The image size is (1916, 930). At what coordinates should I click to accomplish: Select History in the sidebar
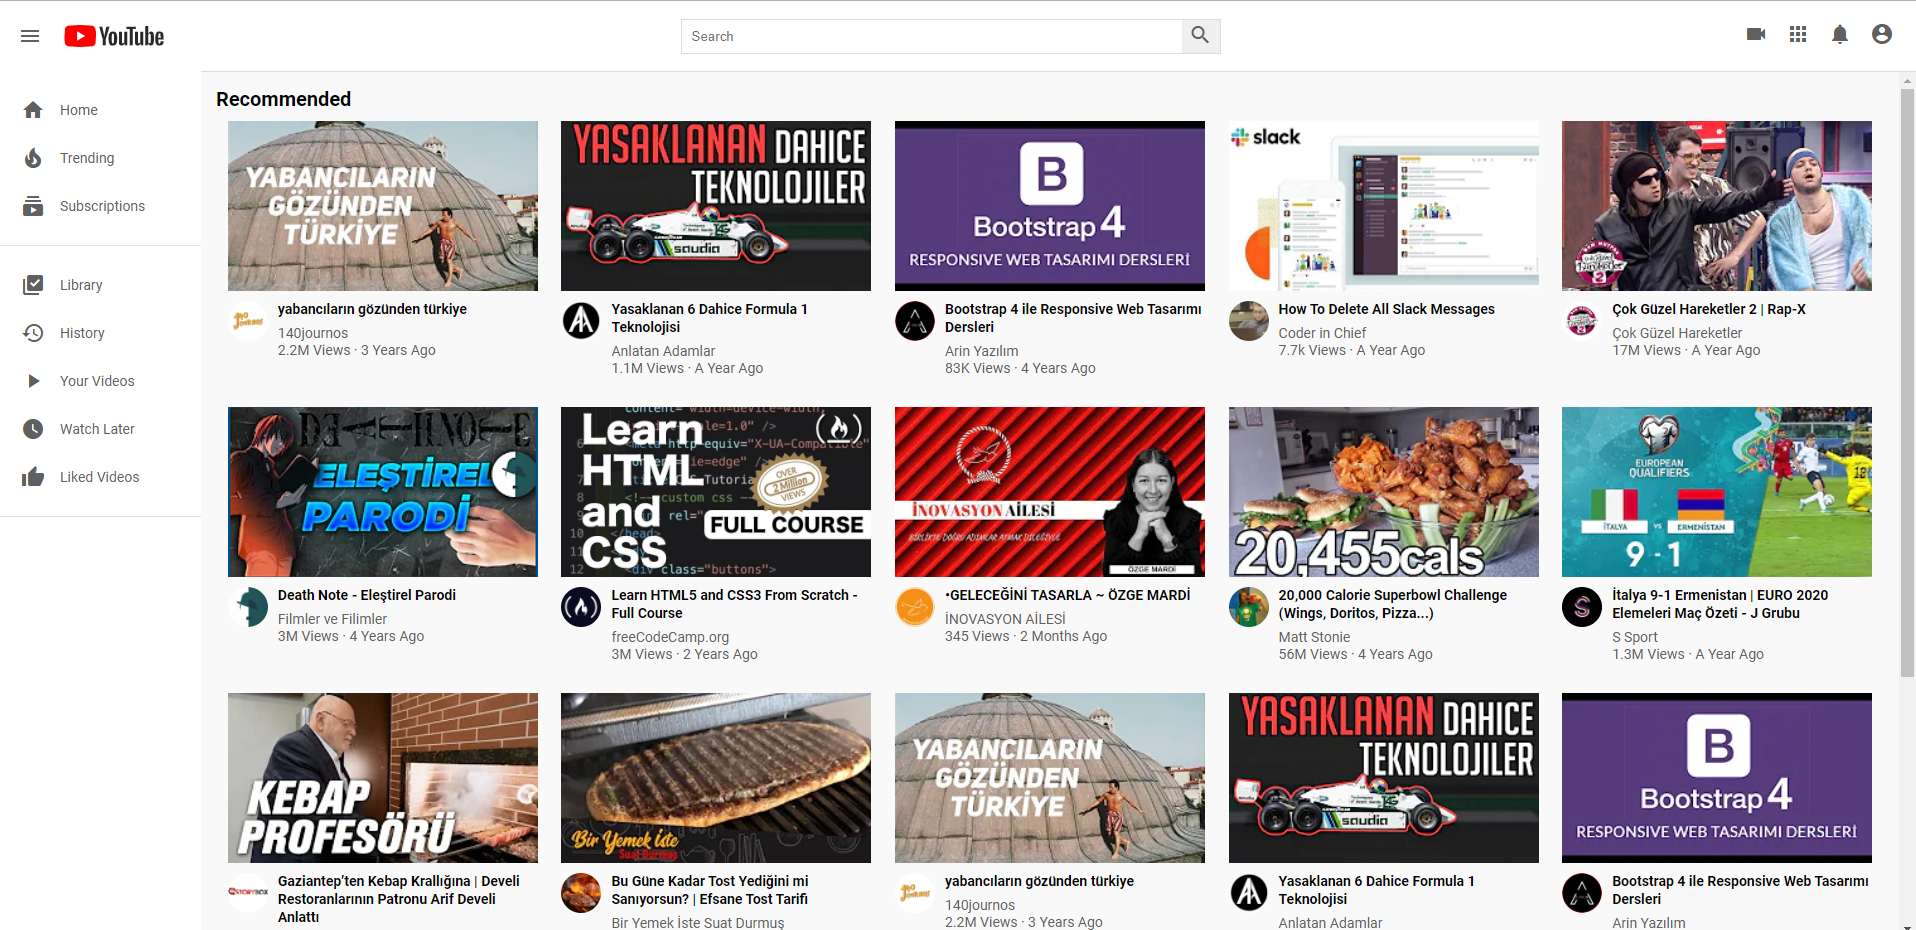coord(33,332)
